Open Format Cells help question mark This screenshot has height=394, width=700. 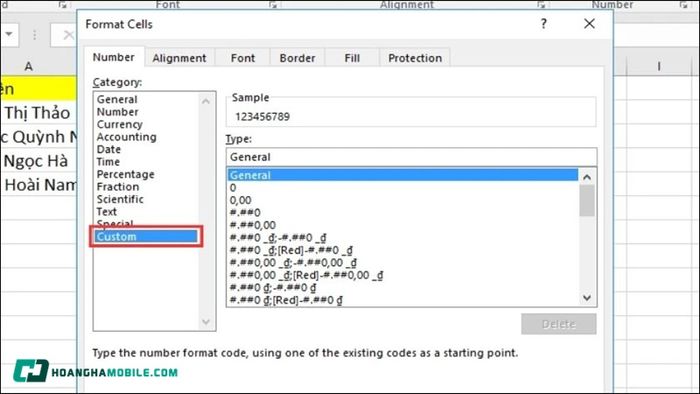click(543, 24)
